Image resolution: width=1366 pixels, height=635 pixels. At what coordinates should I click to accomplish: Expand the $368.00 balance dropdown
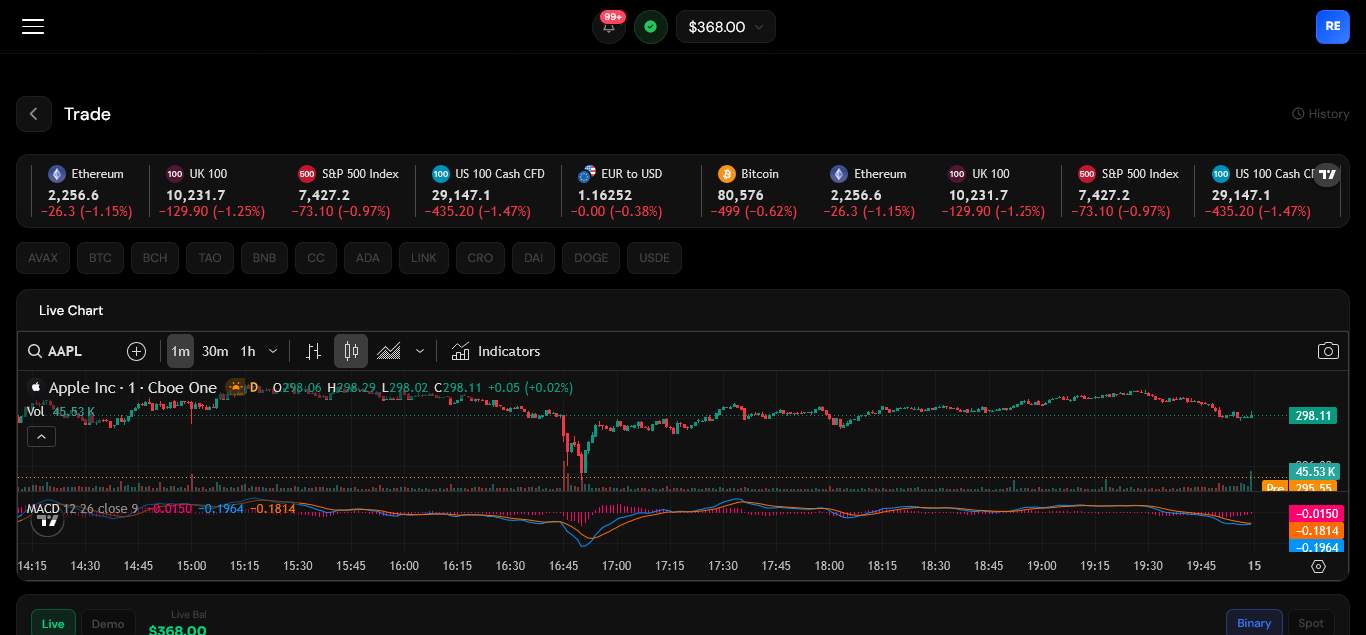coord(726,27)
